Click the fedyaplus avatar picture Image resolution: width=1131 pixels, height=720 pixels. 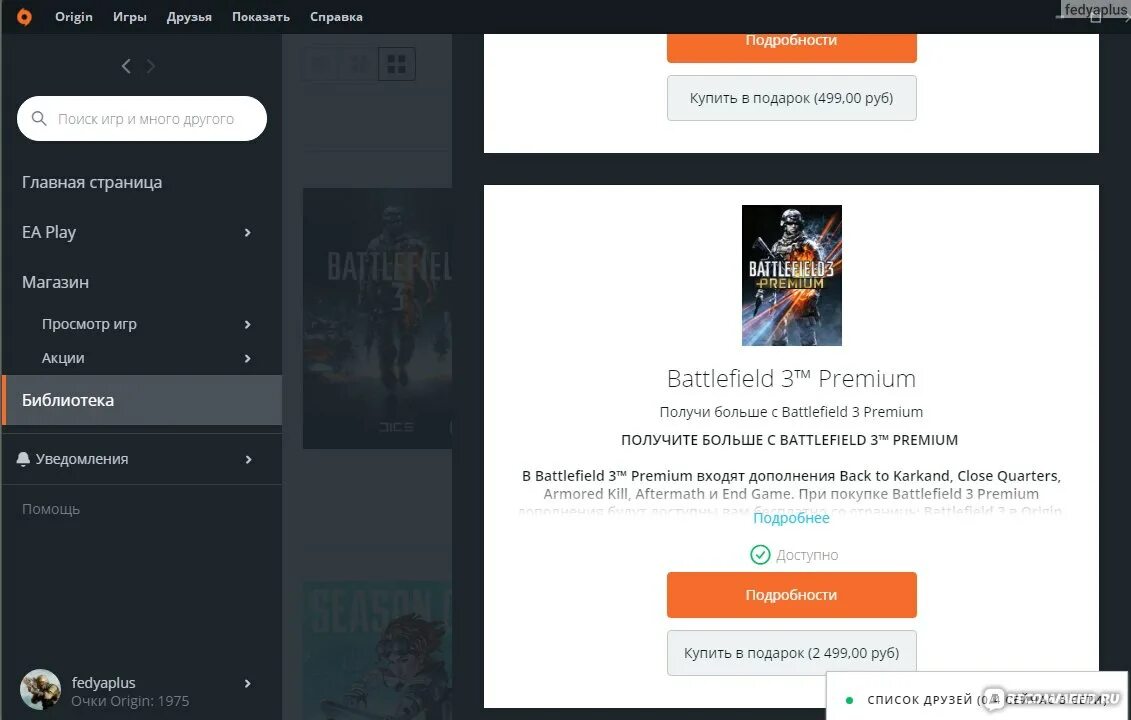click(40, 689)
